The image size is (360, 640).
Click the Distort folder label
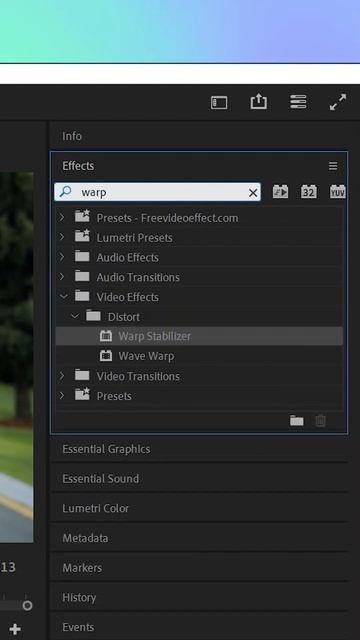click(x=124, y=317)
